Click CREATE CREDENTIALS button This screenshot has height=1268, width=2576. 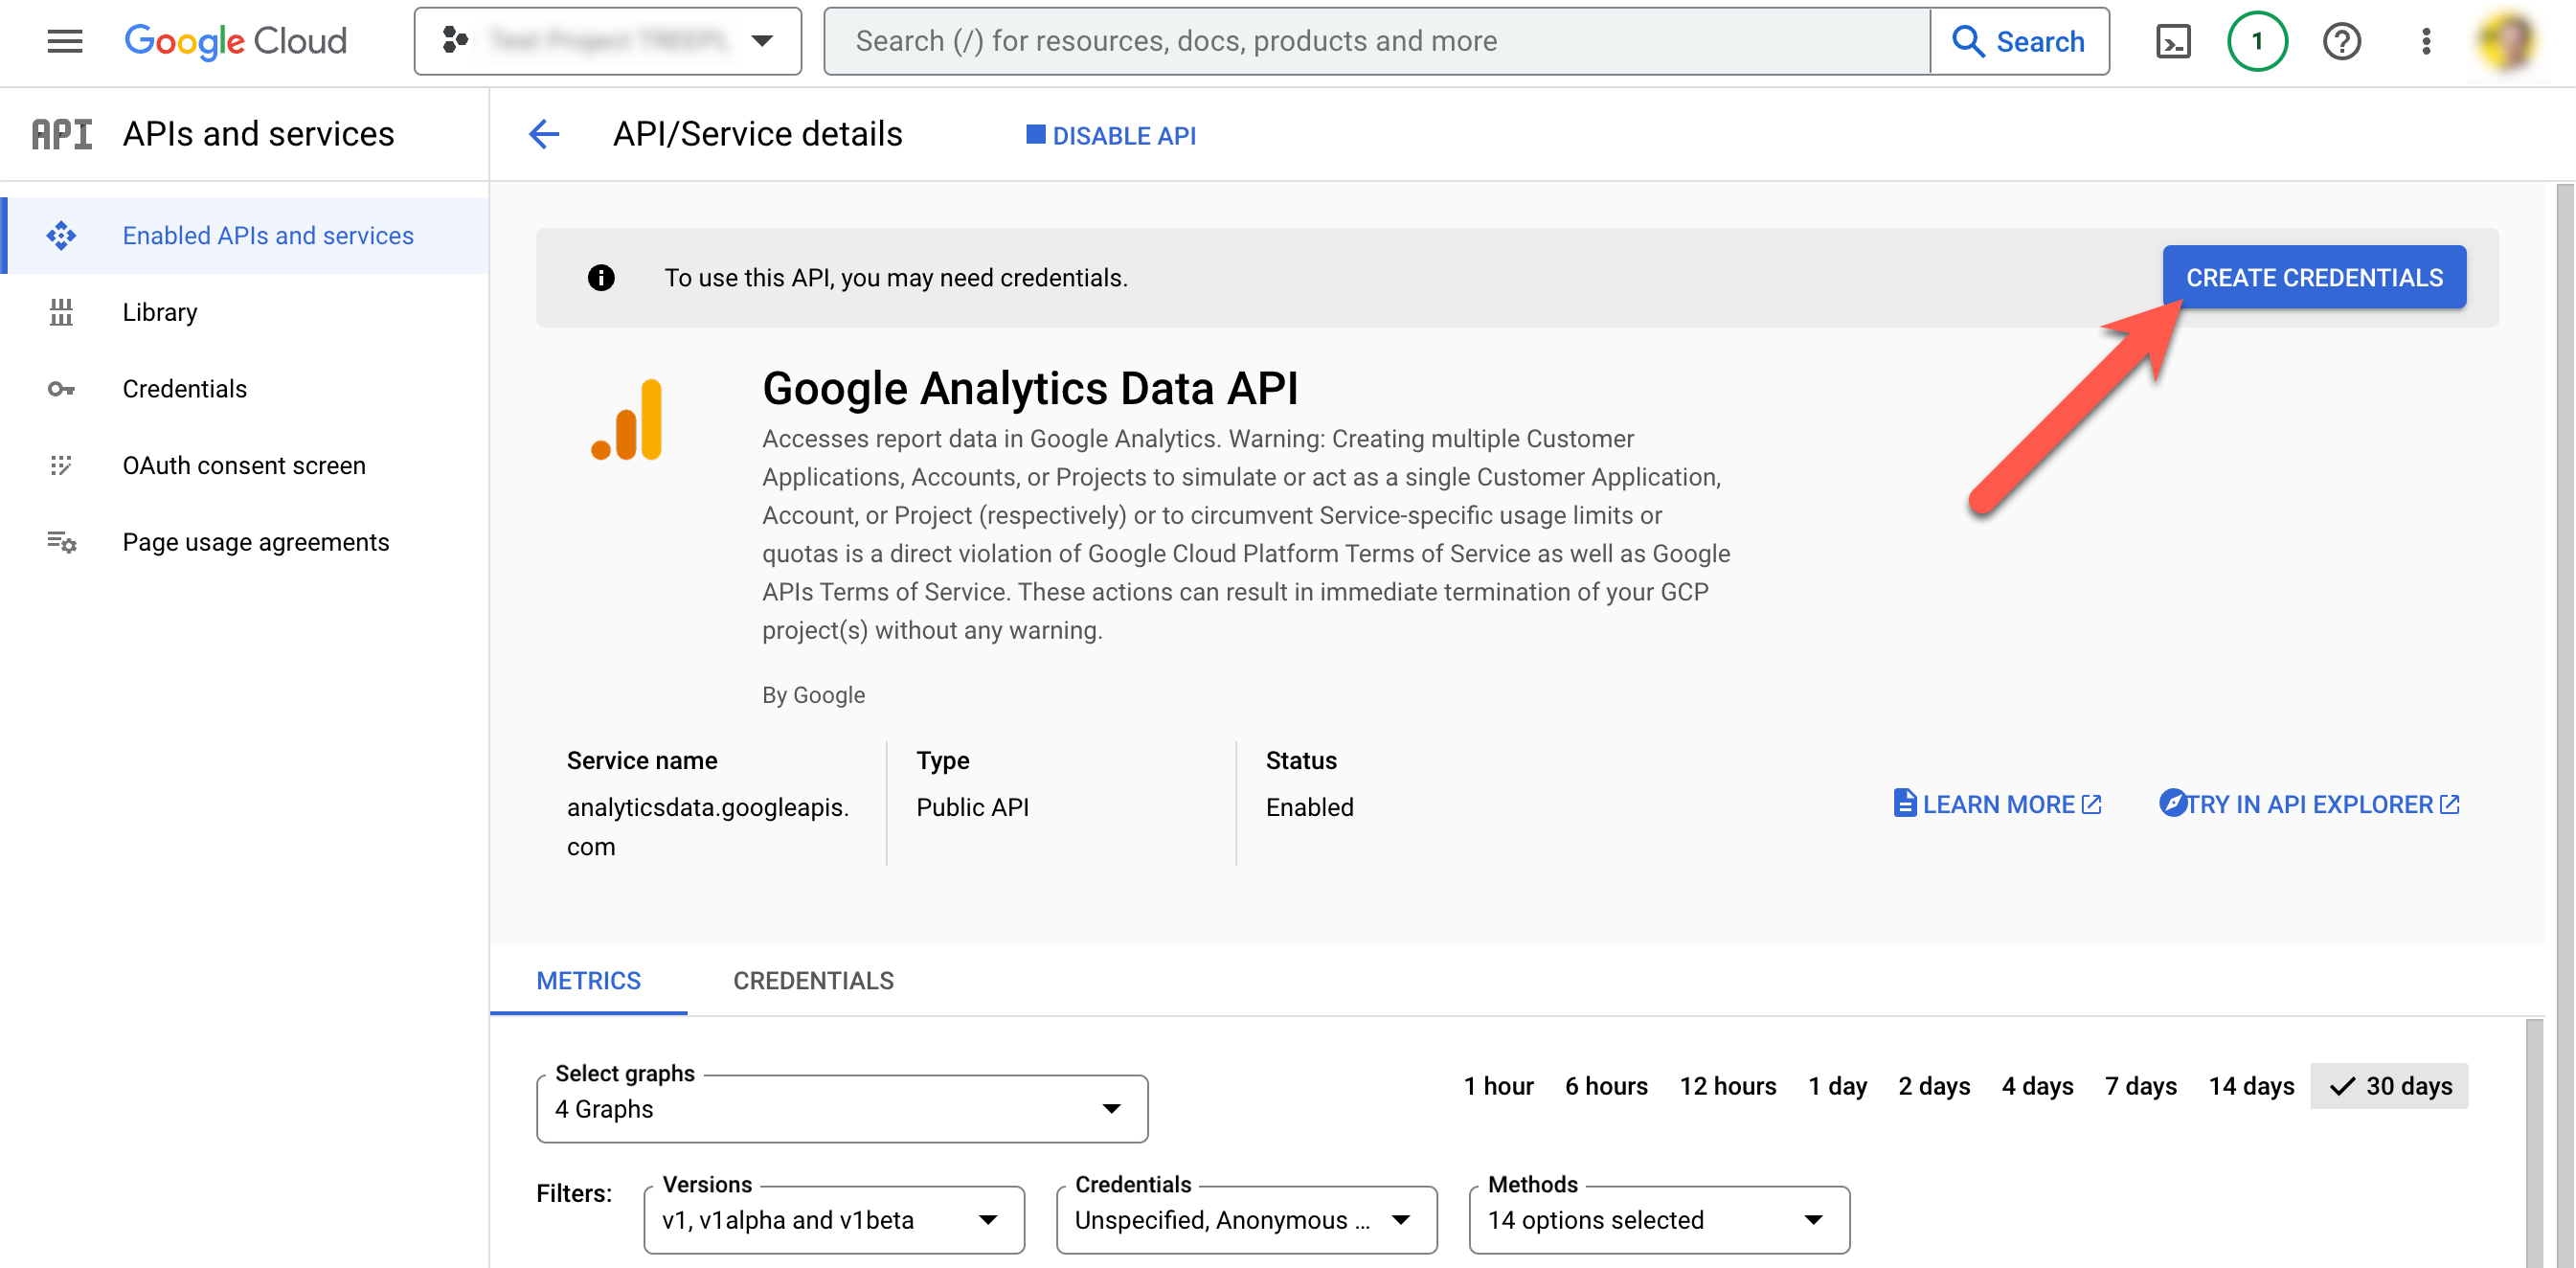click(2314, 277)
